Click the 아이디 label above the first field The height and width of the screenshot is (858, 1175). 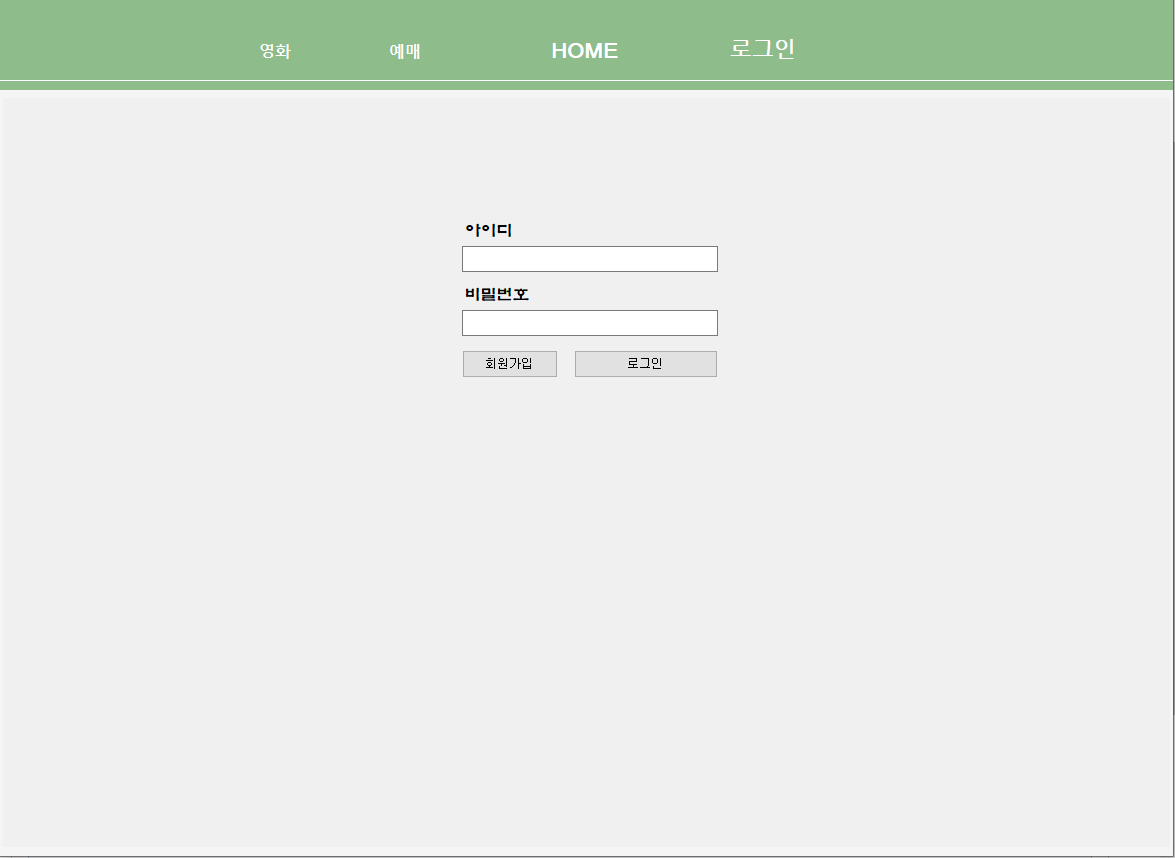coord(486,229)
